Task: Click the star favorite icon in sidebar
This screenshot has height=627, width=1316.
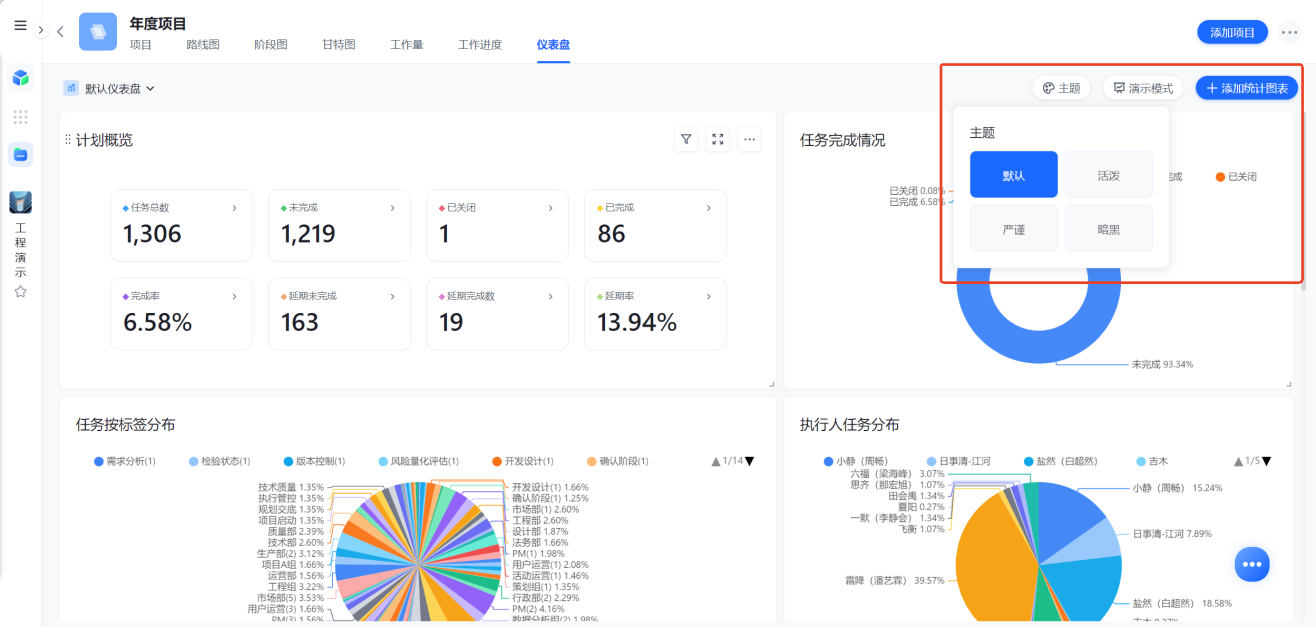Action: tap(20, 292)
